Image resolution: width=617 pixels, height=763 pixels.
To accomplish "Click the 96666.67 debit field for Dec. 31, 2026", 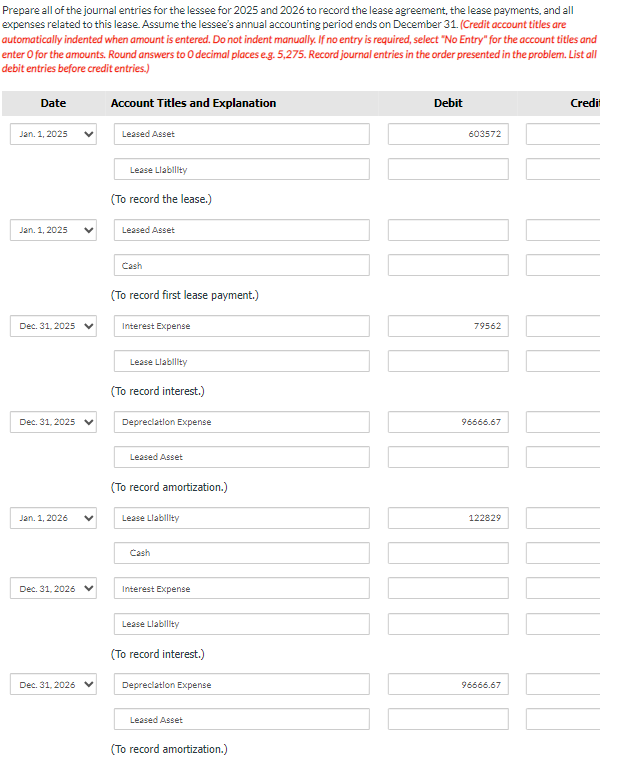I will [448, 685].
